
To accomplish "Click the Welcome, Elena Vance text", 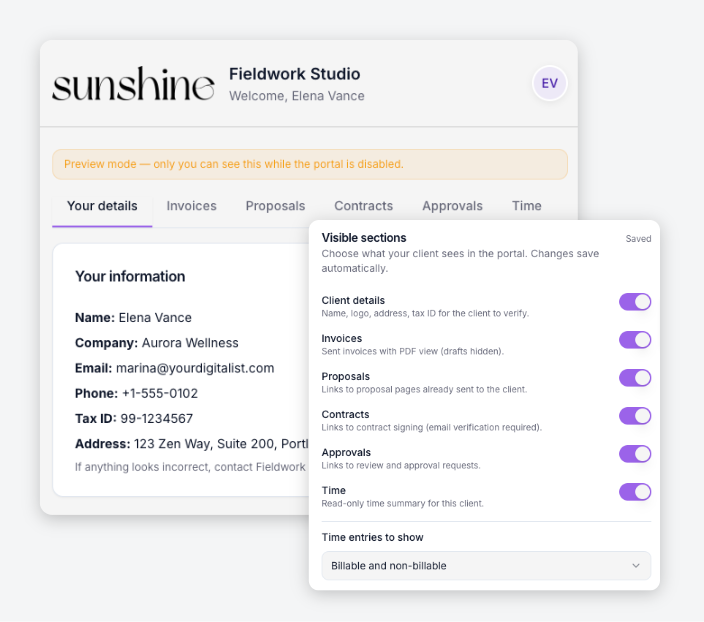I will [x=297, y=96].
